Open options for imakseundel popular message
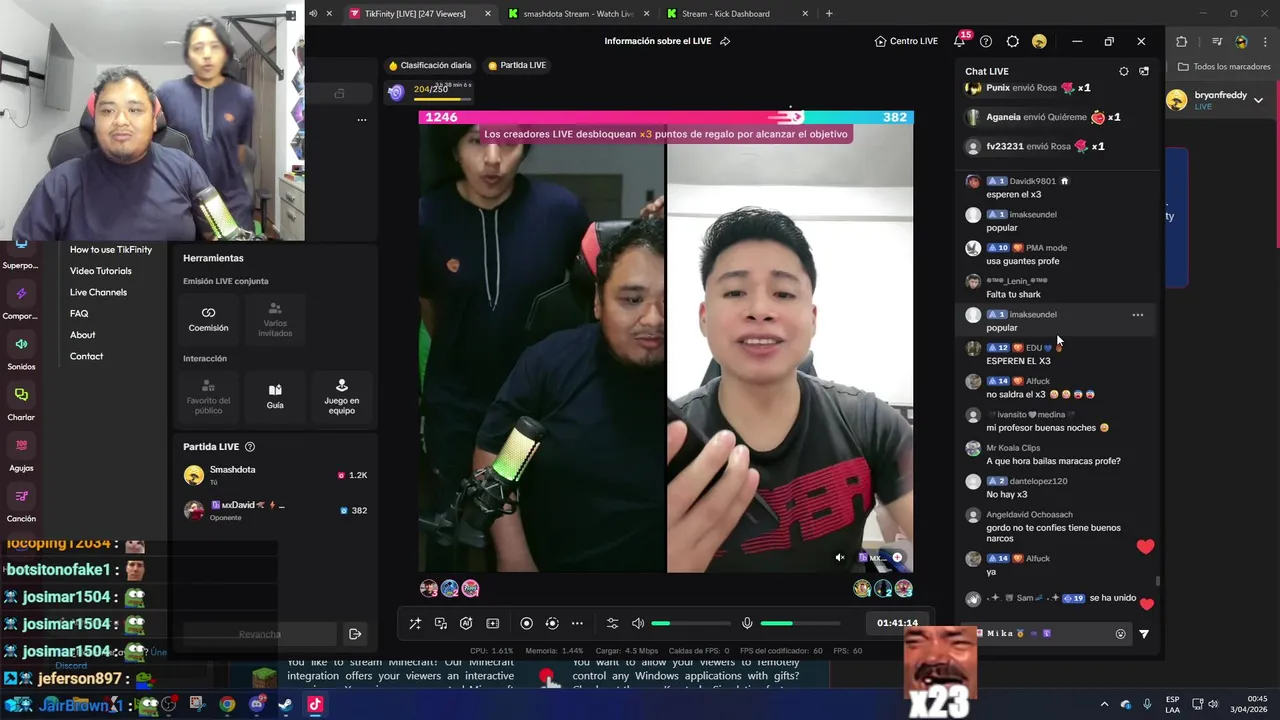 [1137, 315]
